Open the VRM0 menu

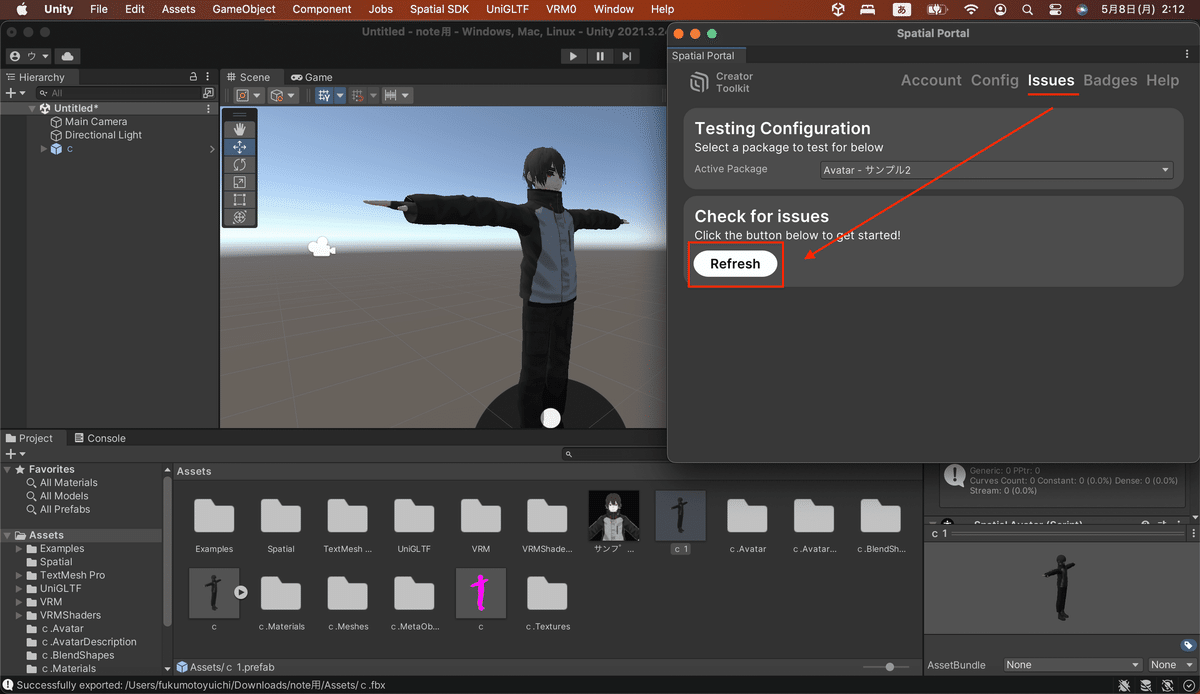560,9
